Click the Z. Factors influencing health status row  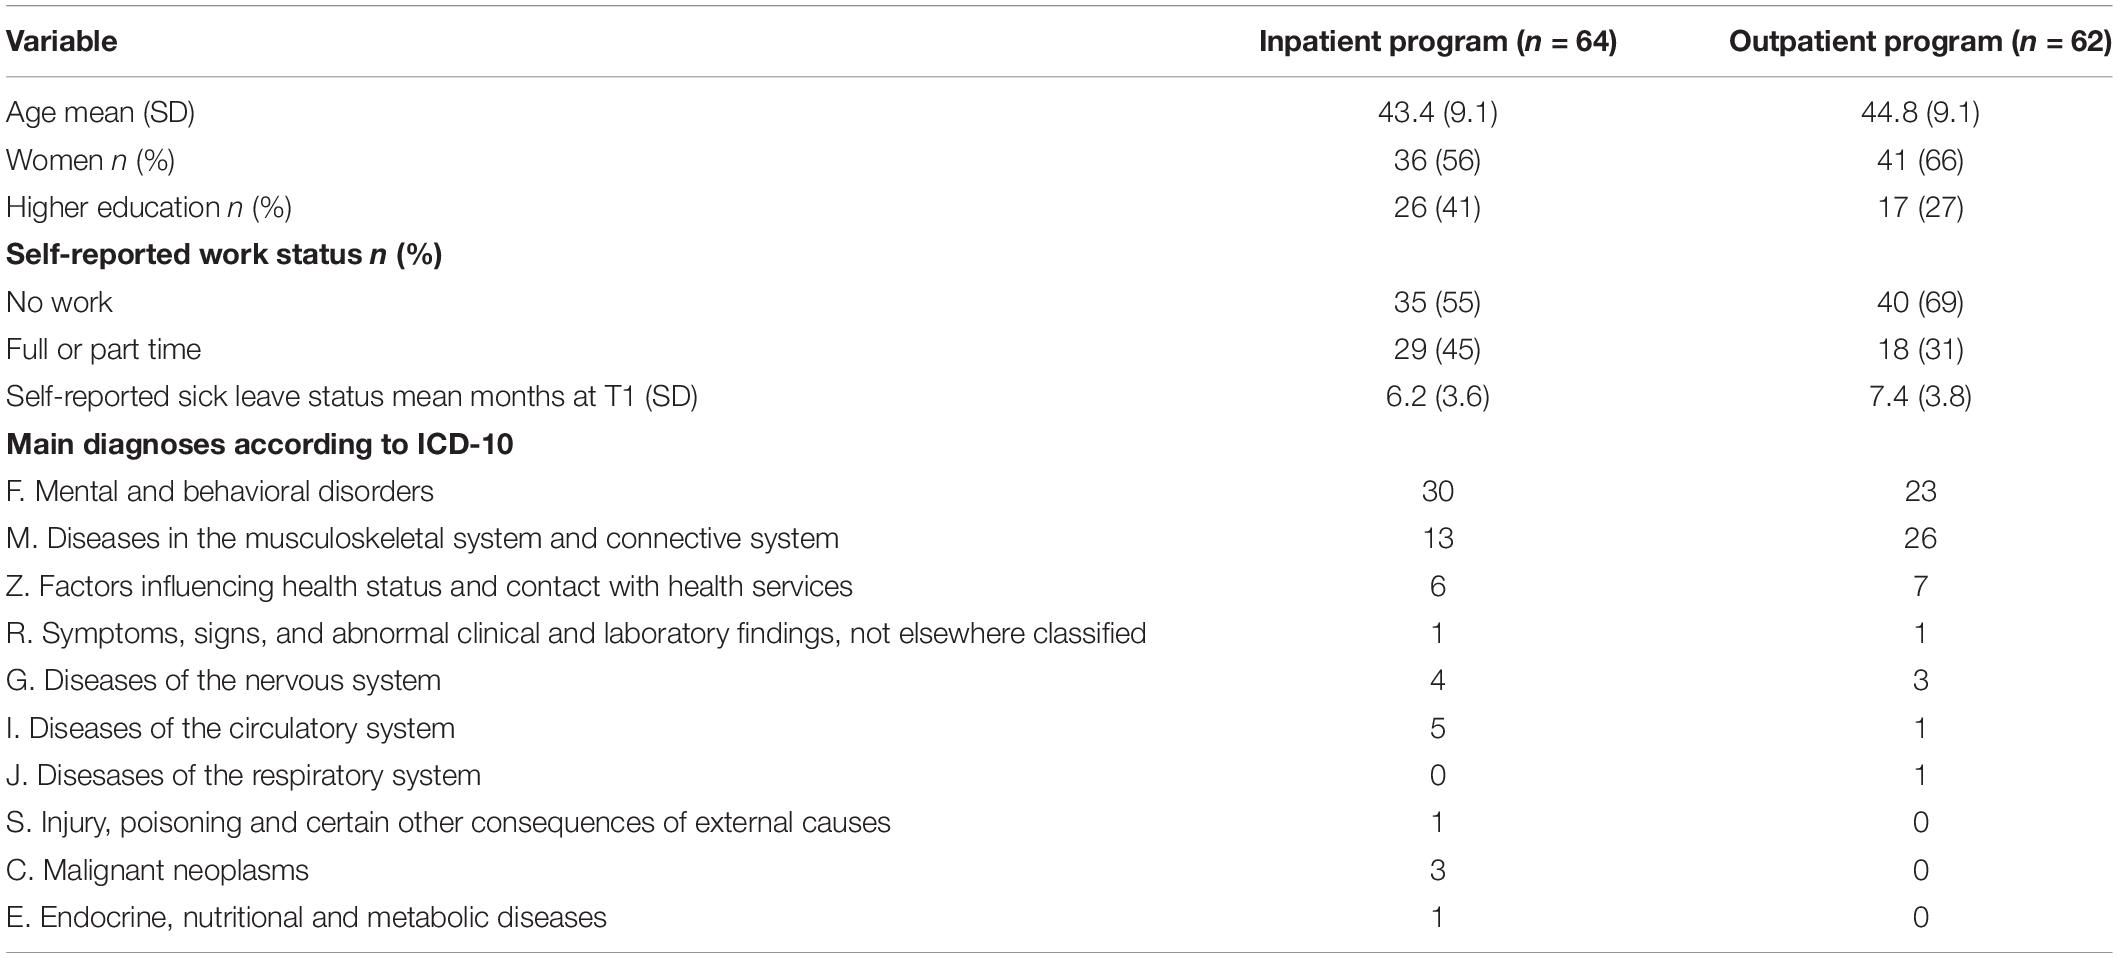[x=1059, y=585]
